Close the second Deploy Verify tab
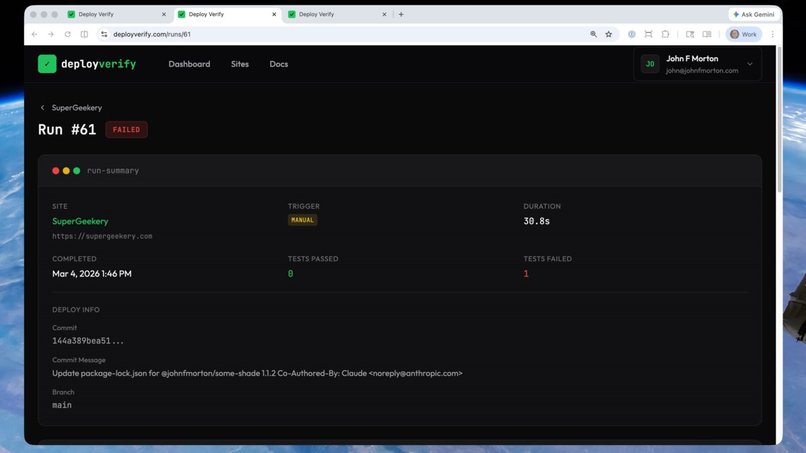806x453 pixels. [x=274, y=14]
